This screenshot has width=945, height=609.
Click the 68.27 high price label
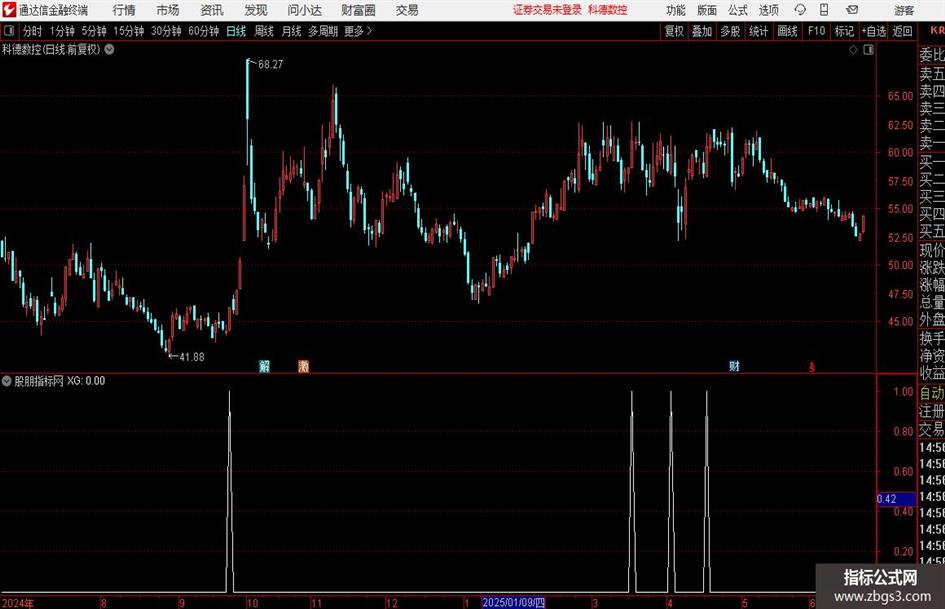271,65
